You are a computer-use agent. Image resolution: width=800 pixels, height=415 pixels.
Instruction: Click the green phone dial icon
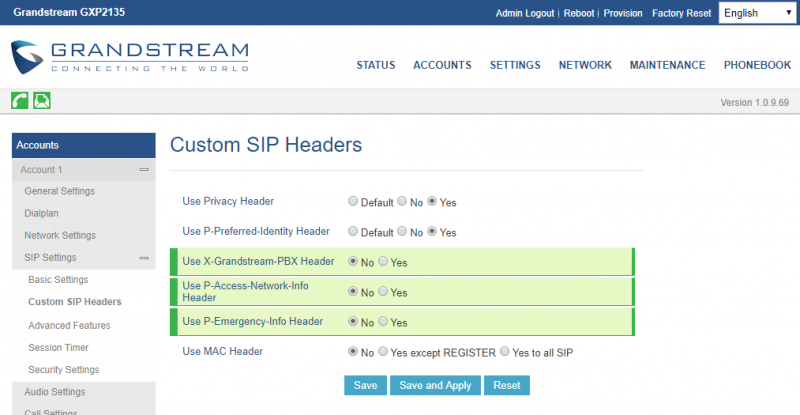20,101
